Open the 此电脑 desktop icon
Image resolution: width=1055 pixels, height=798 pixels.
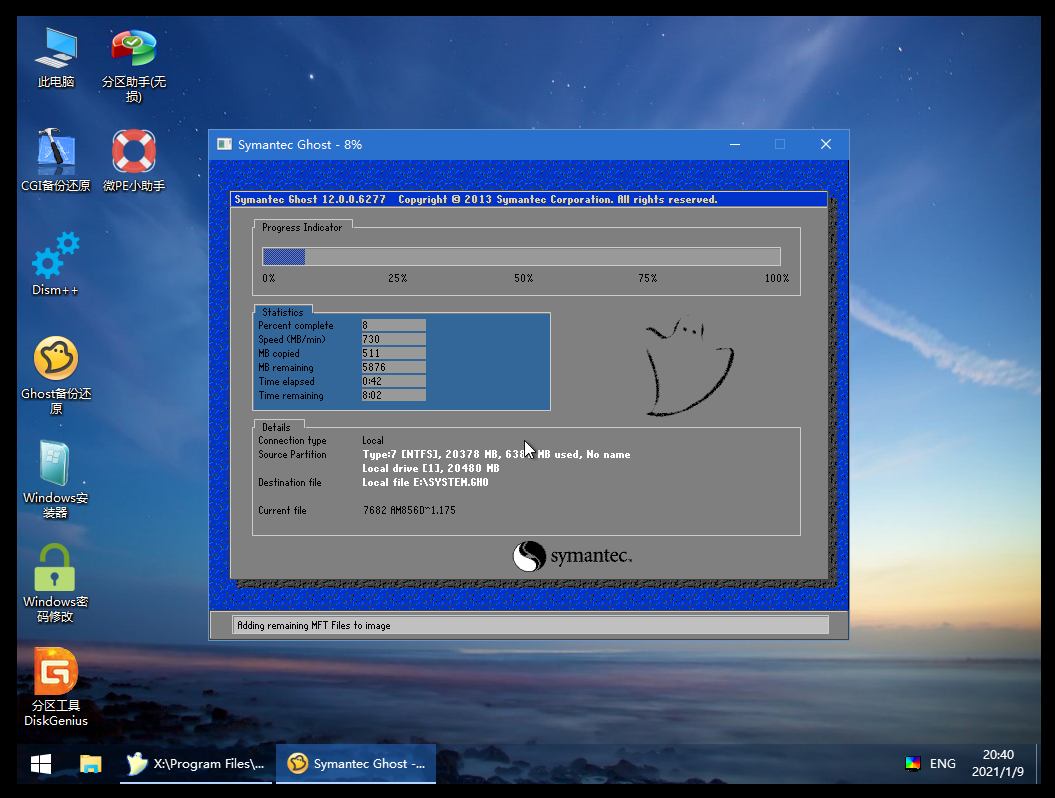coord(56,58)
